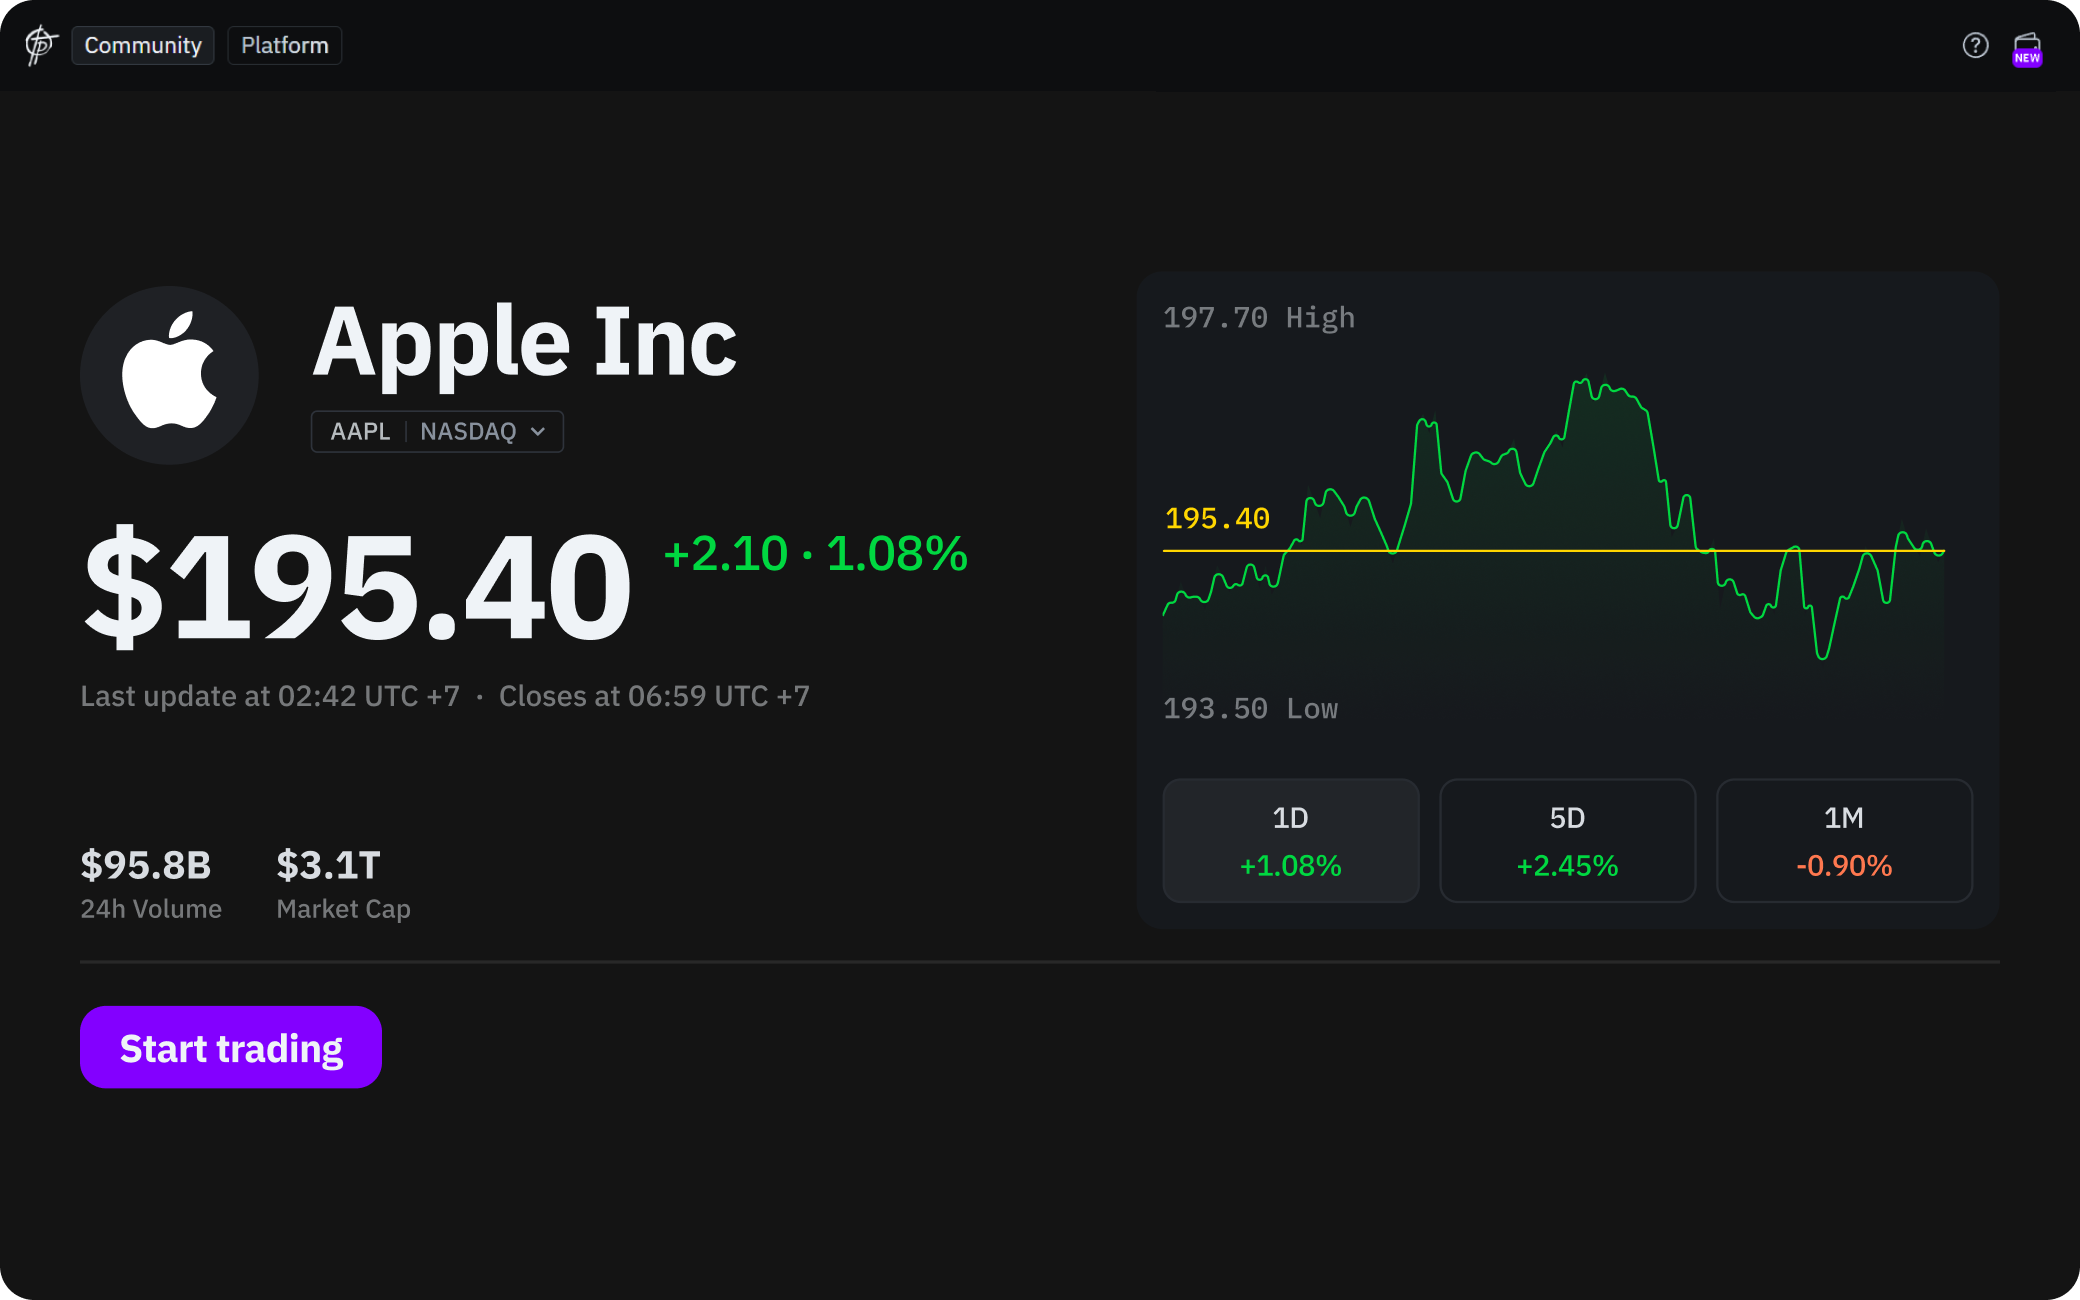
Task: Expand the NASDAQ exchange dropdown chevron
Action: tap(538, 431)
